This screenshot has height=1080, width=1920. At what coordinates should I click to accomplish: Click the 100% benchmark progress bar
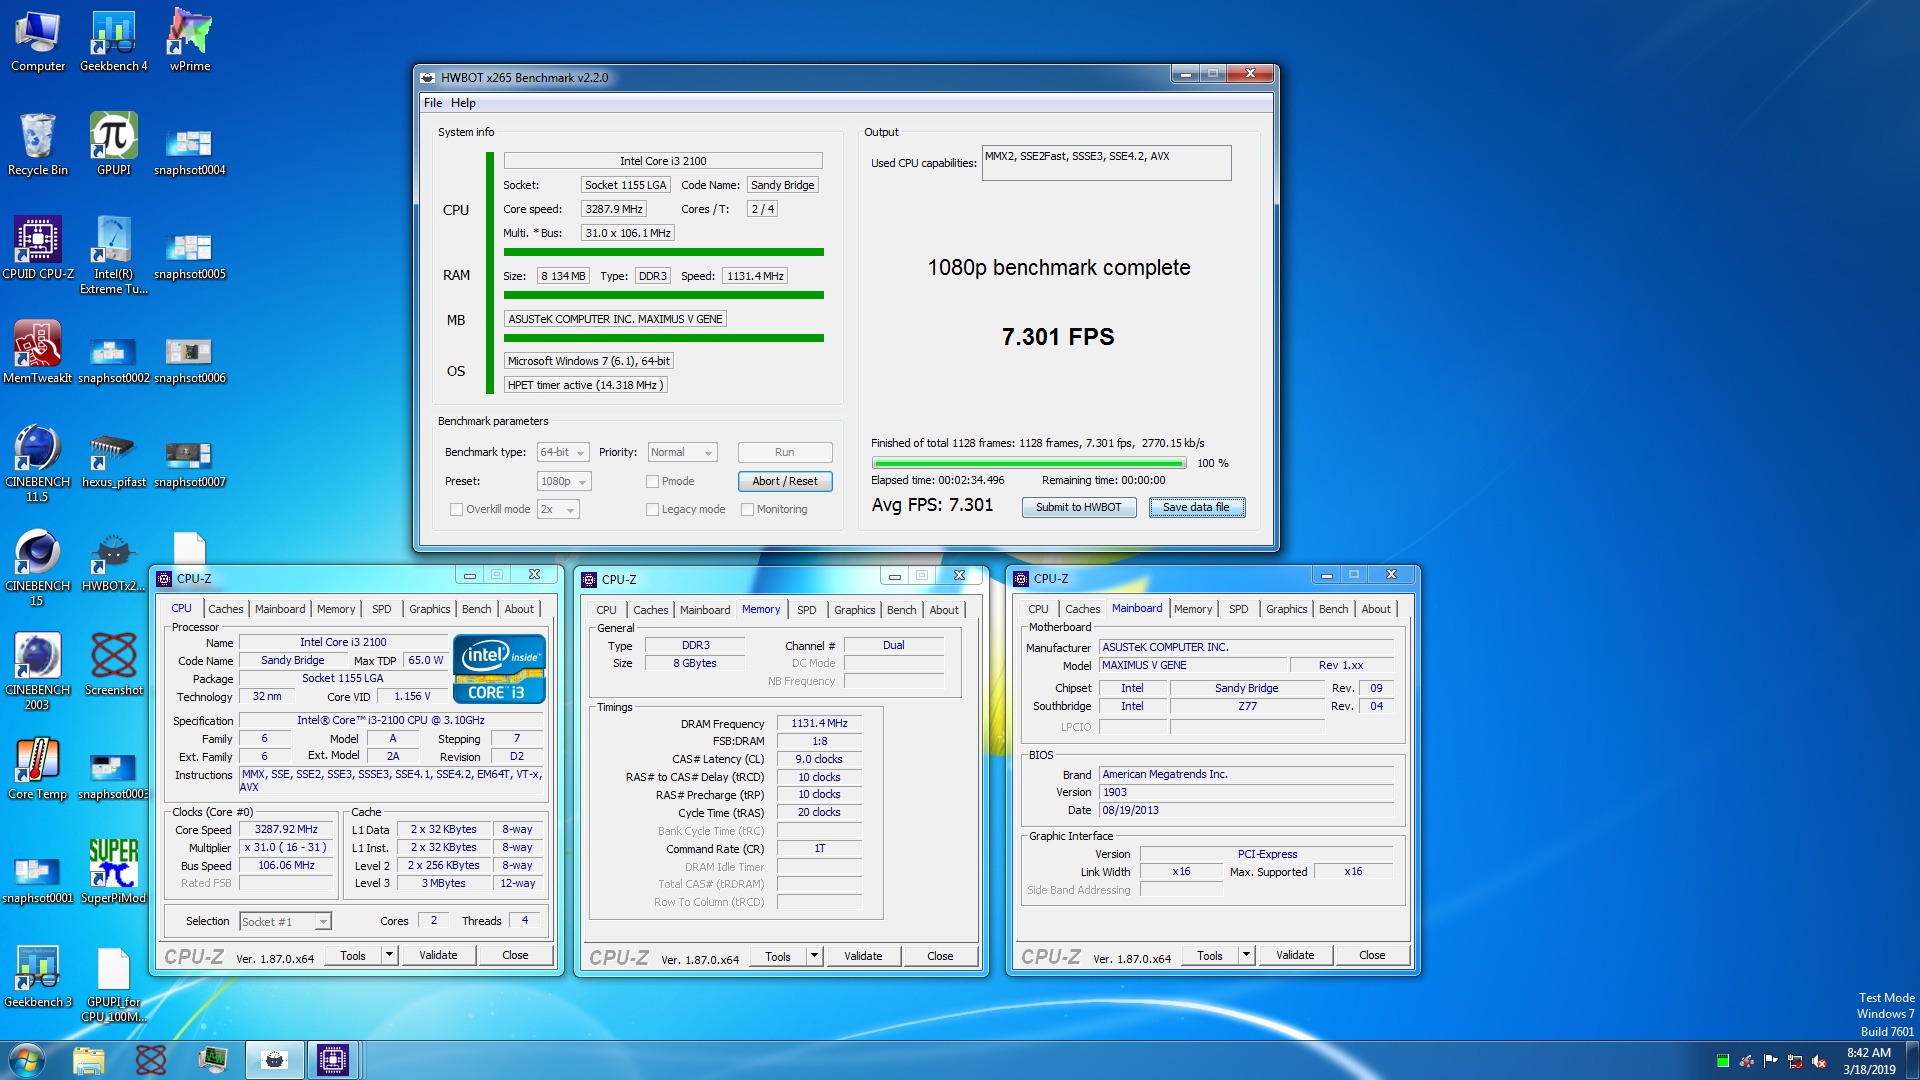coord(1029,463)
